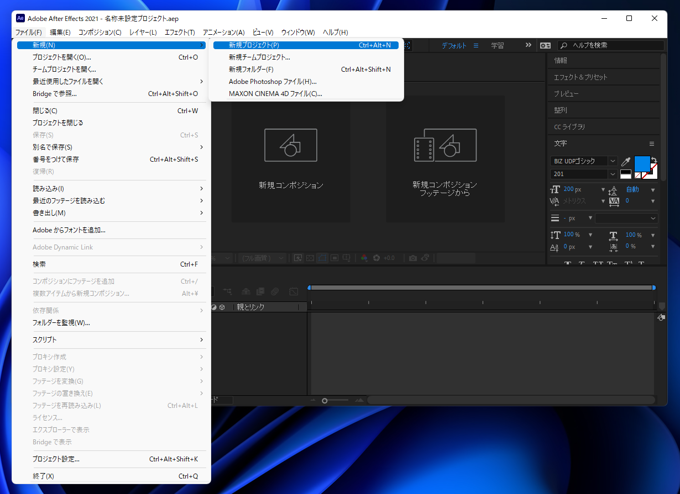This screenshot has height=494, width=680.
Task: Open the エフェクト(T) menu
Action: point(180,33)
